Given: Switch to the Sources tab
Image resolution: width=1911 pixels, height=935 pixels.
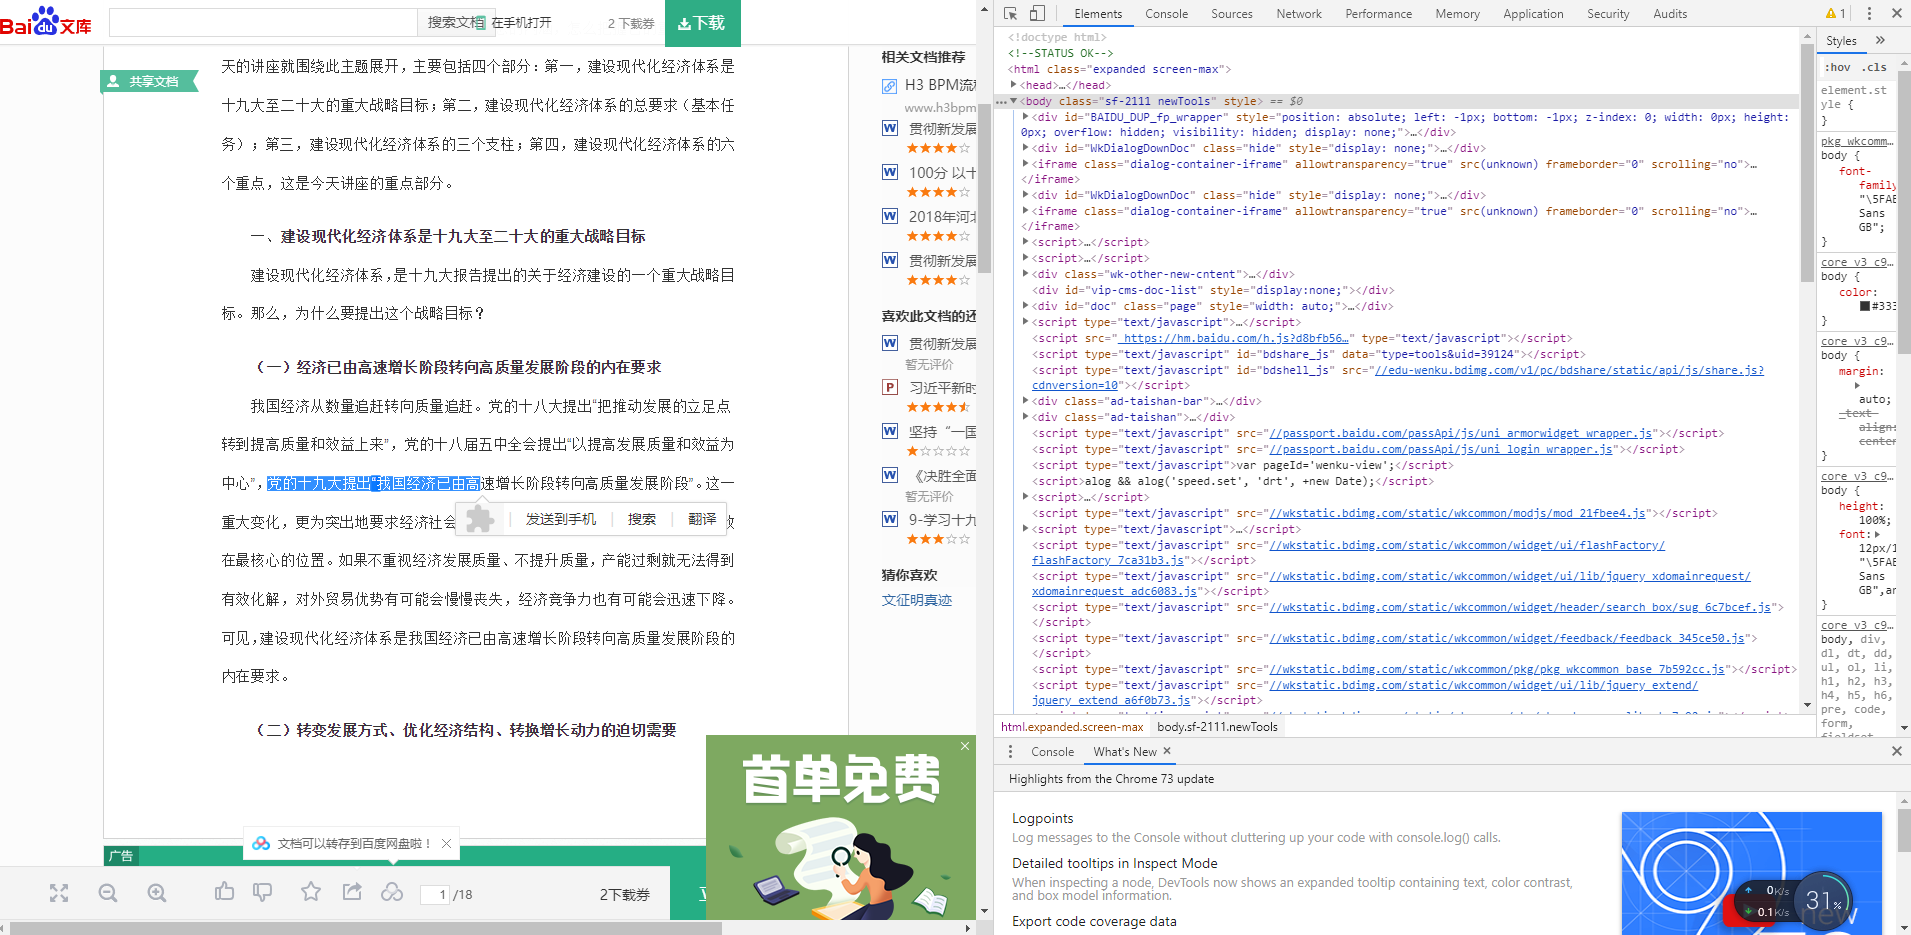Looking at the screenshot, I should pyautogui.click(x=1231, y=14).
